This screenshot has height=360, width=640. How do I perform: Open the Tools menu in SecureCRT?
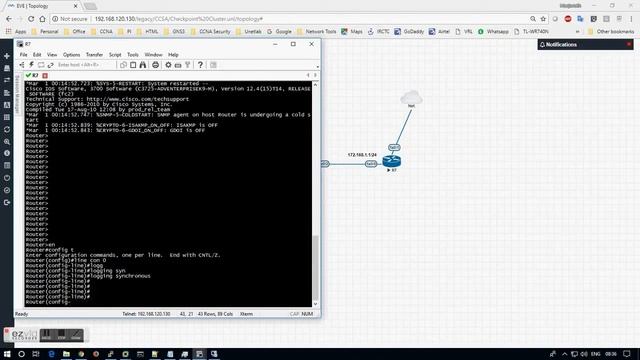(x=133, y=55)
